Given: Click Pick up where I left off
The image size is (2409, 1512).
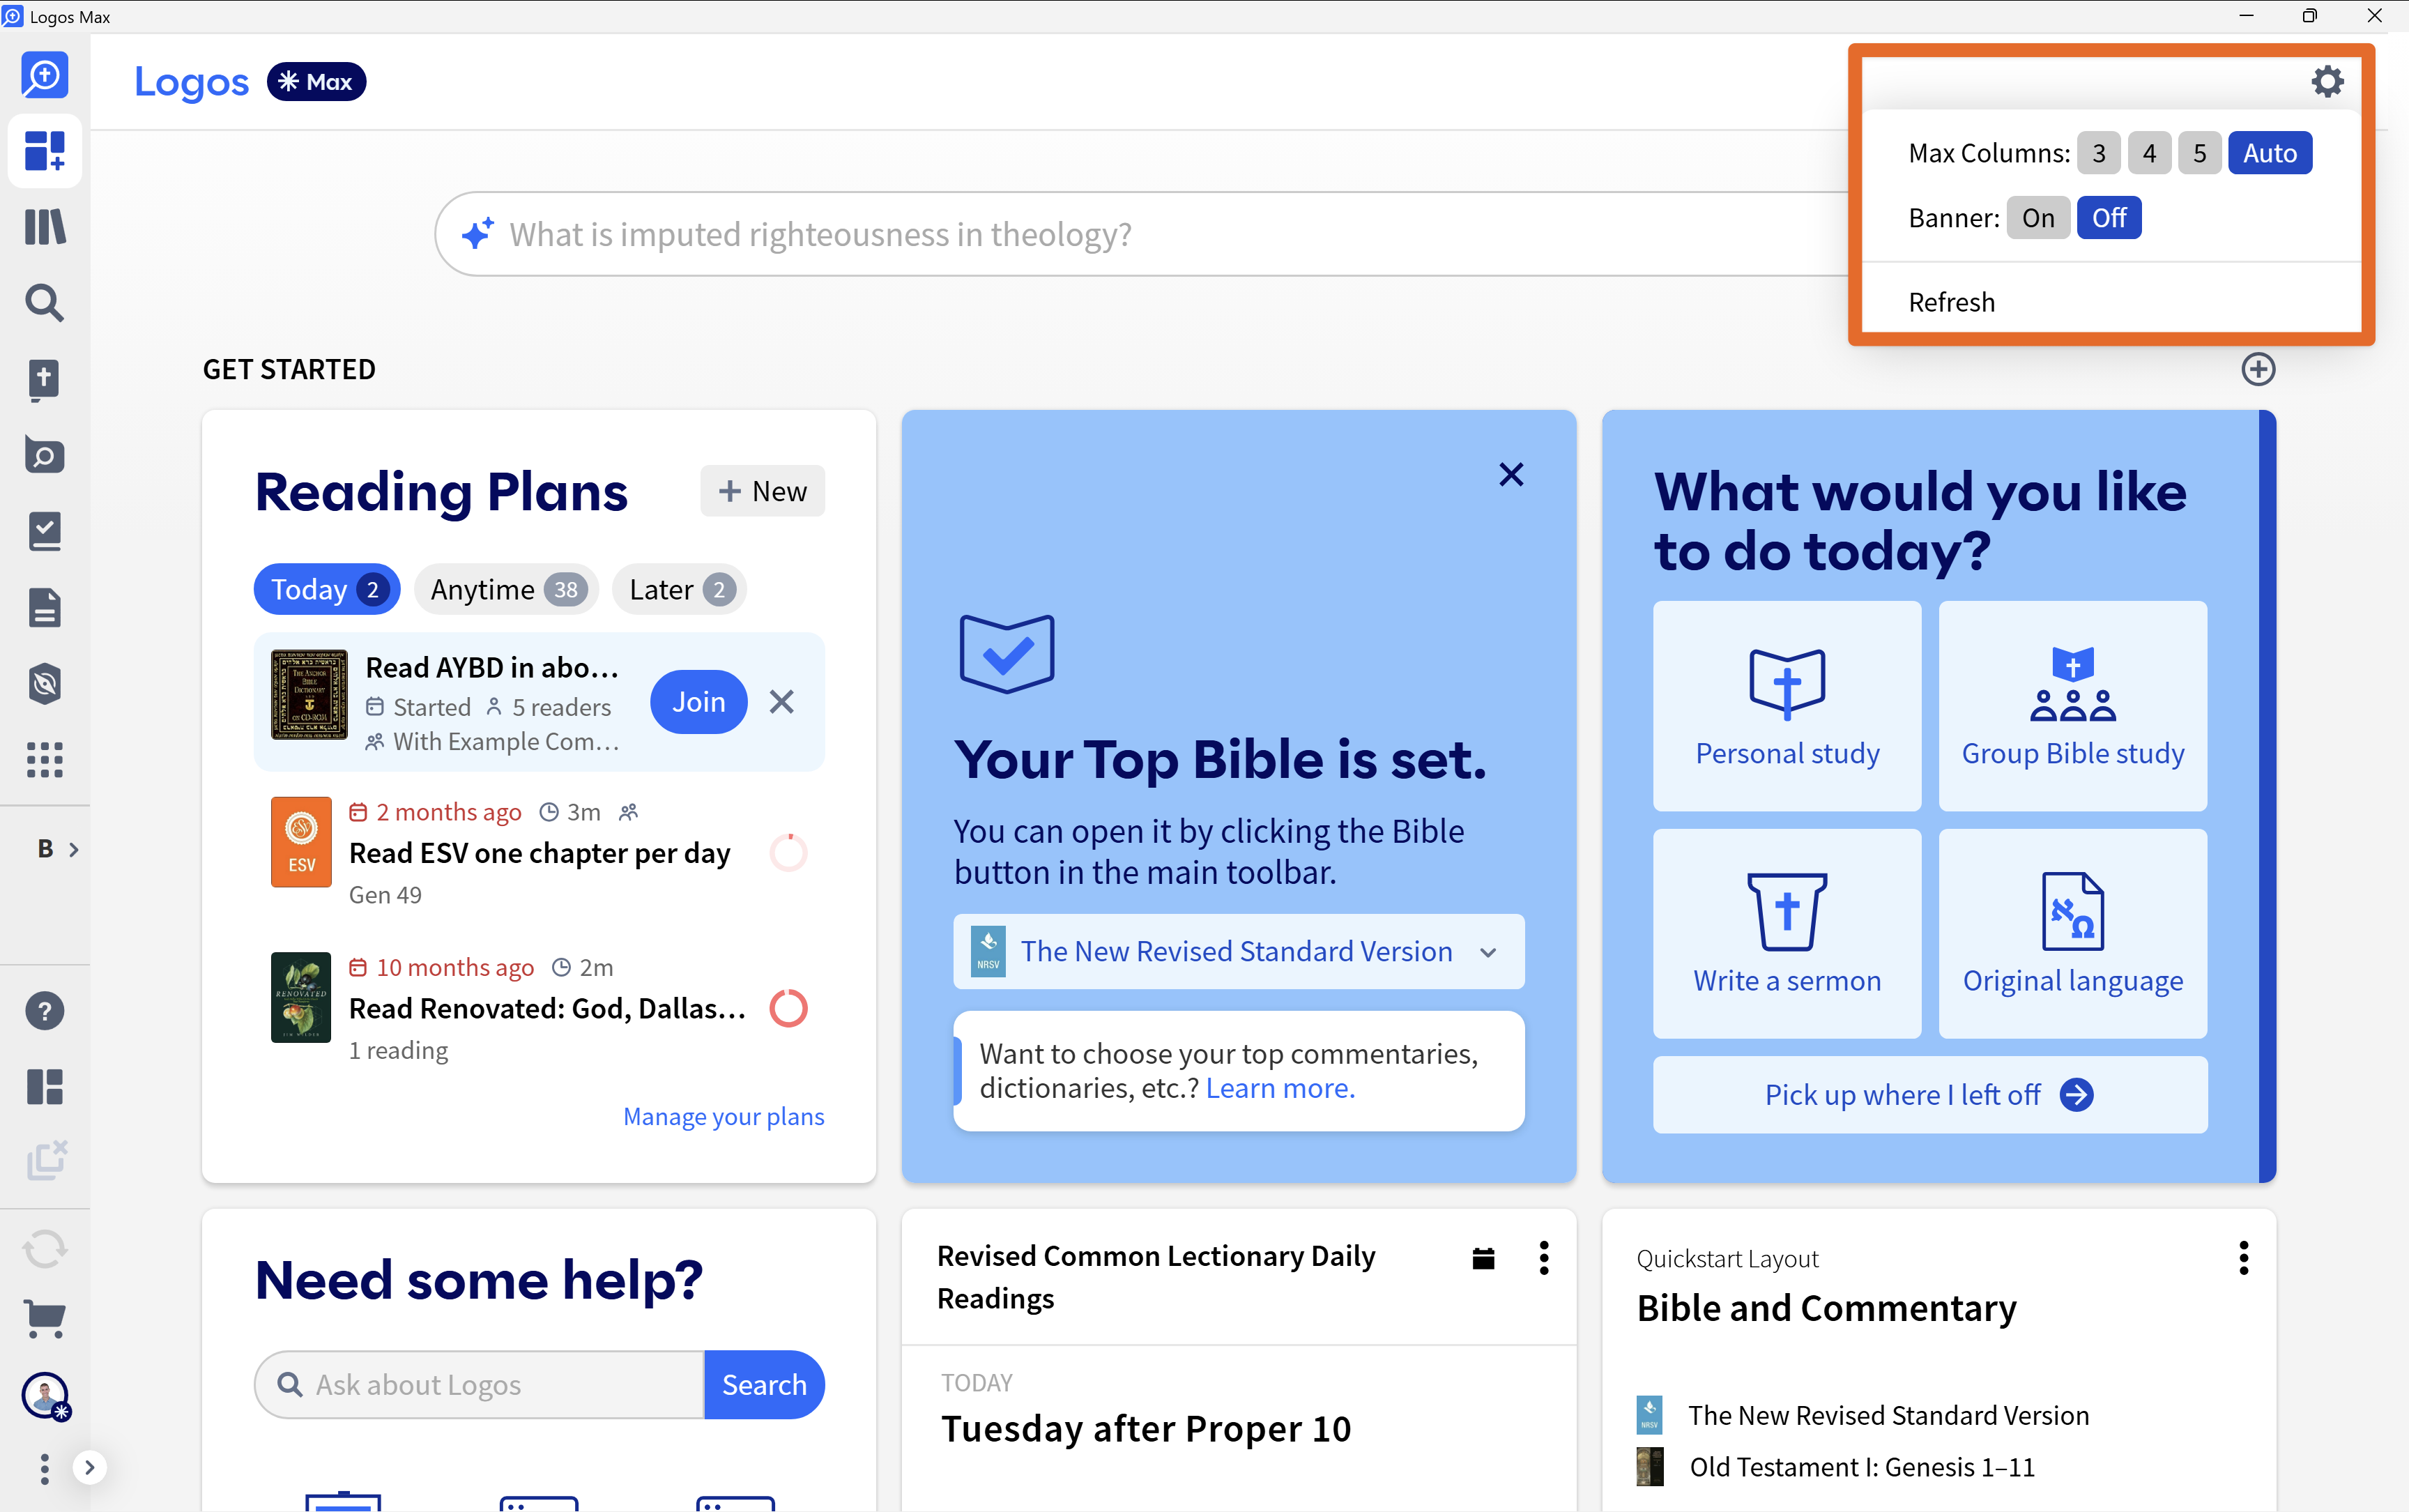Looking at the screenshot, I should (1930, 1095).
